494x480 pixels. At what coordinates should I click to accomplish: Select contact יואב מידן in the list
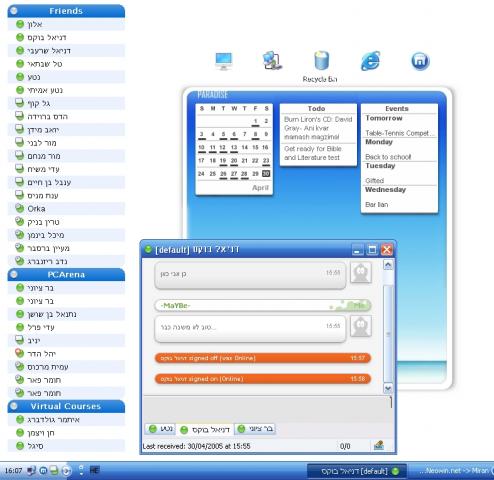pos(66,129)
